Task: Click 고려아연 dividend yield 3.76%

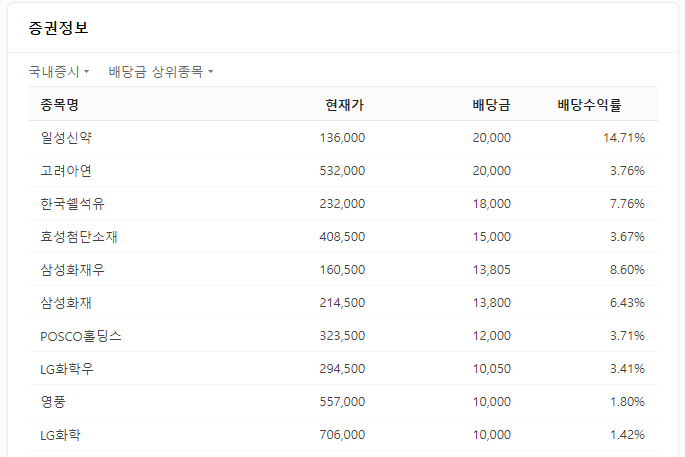Action: point(627,171)
